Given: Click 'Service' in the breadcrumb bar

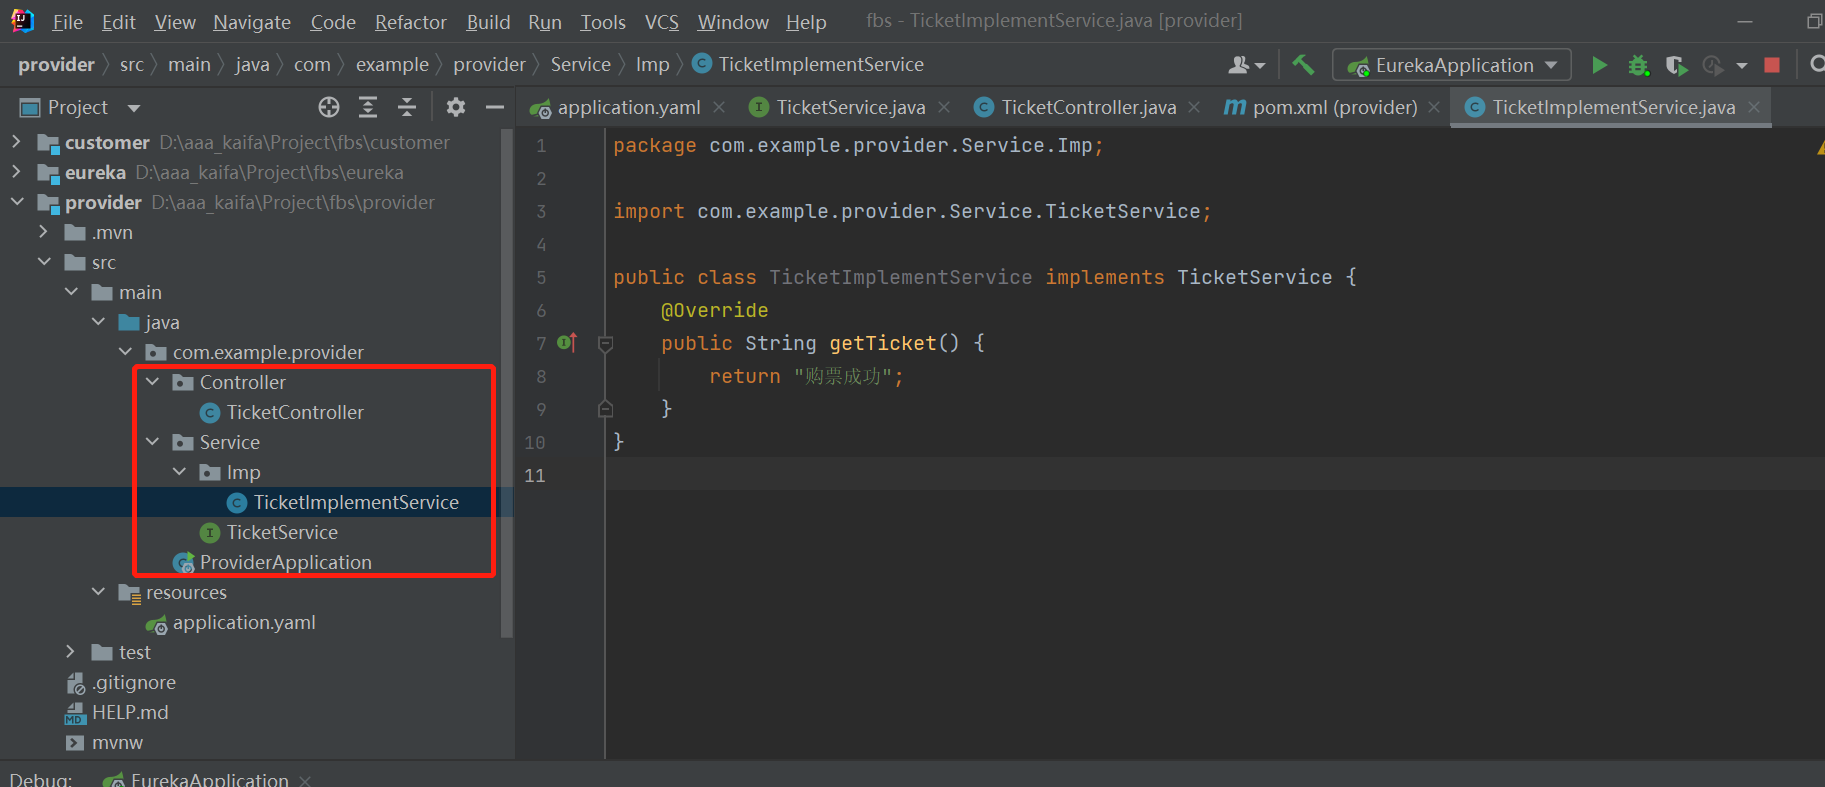Looking at the screenshot, I should tap(580, 65).
